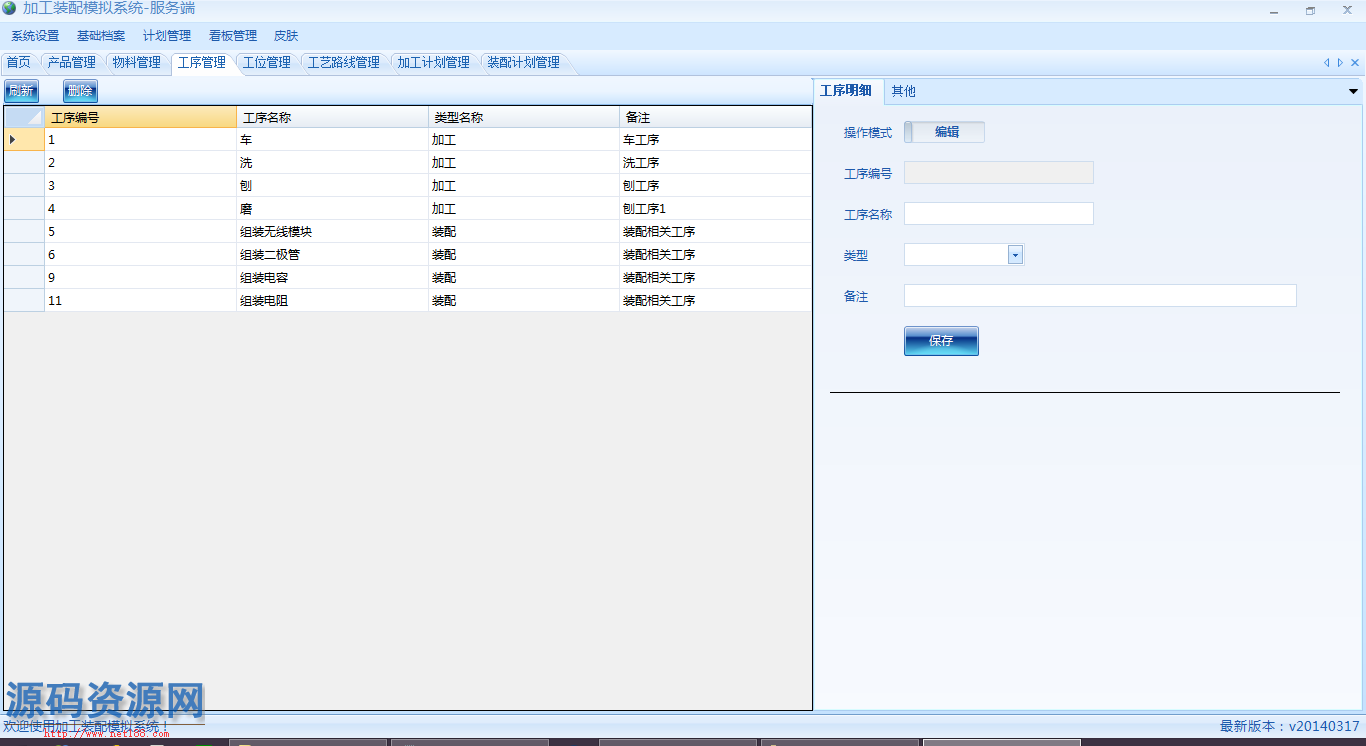Viewport: 1366px width, 746px height.
Task: Close the current tab with X icon
Action: (x=1355, y=62)
